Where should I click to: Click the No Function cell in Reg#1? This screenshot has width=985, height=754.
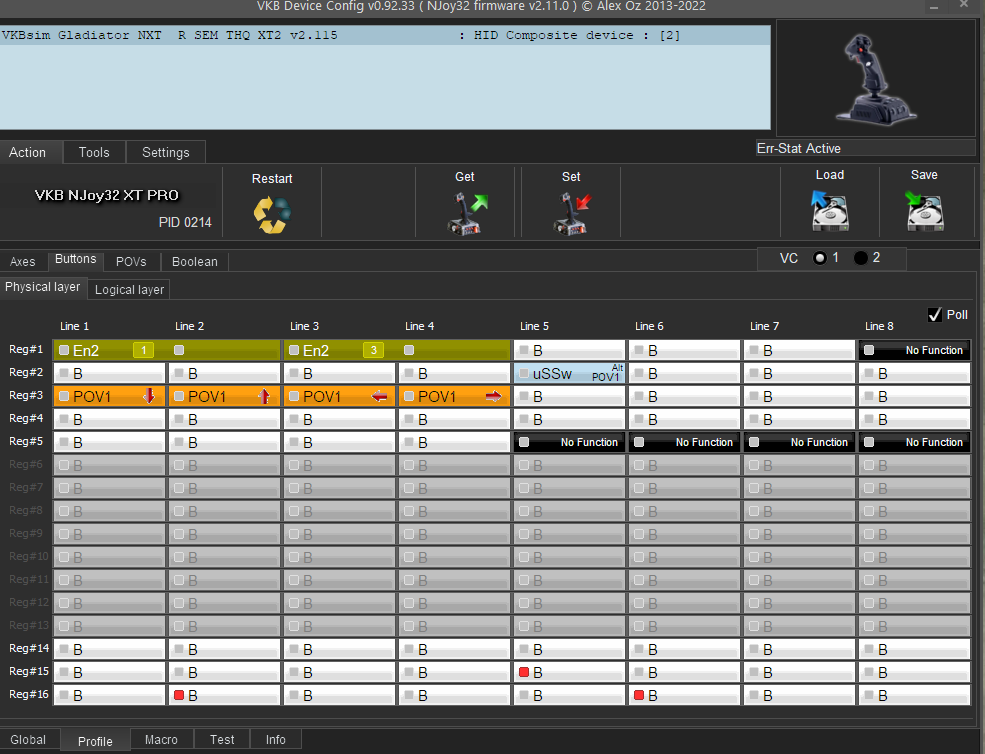(x=914, y=350)
